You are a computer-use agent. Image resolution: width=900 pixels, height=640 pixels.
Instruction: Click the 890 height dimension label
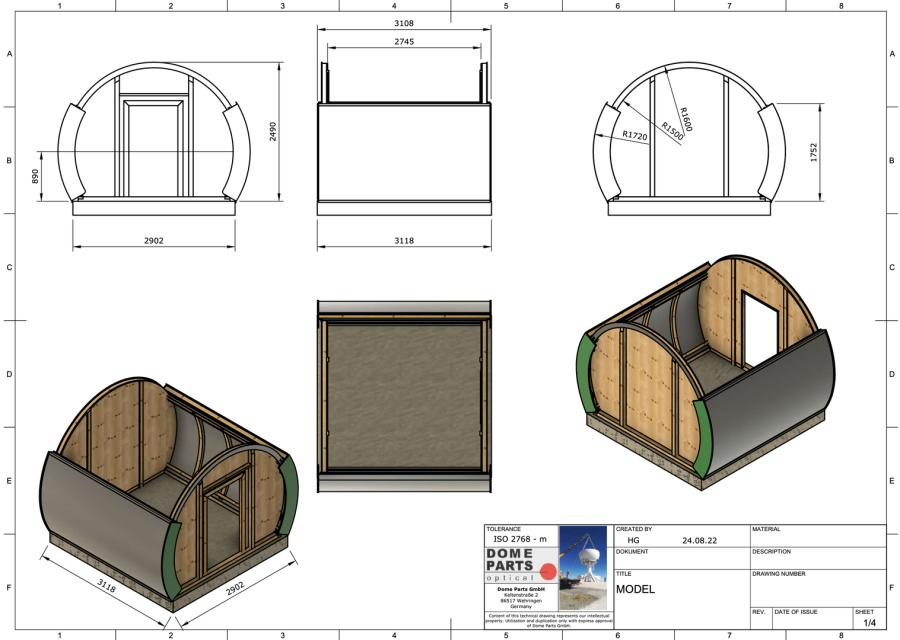click(x=35, y=176)
